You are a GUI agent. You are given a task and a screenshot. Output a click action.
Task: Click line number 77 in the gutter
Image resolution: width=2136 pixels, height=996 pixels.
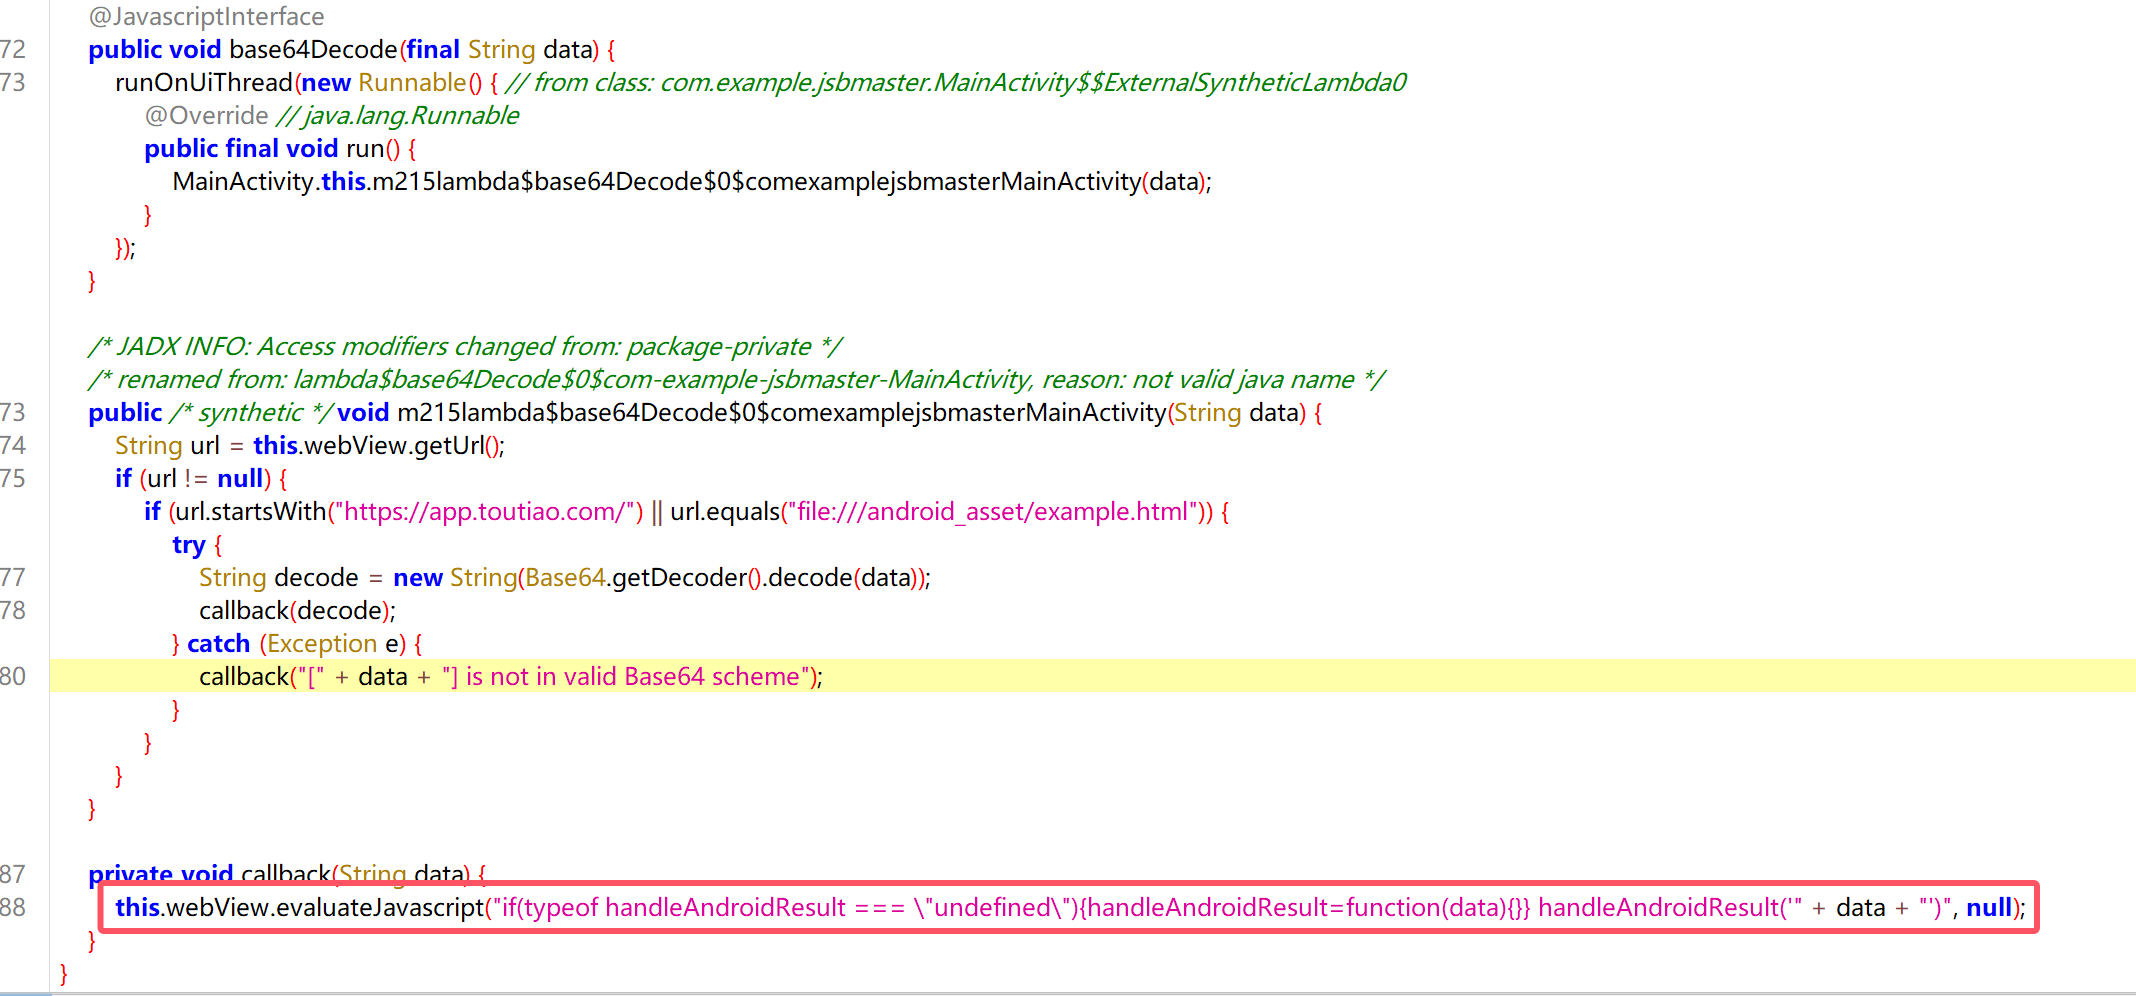pyautogui.click(x=13, y=577)
